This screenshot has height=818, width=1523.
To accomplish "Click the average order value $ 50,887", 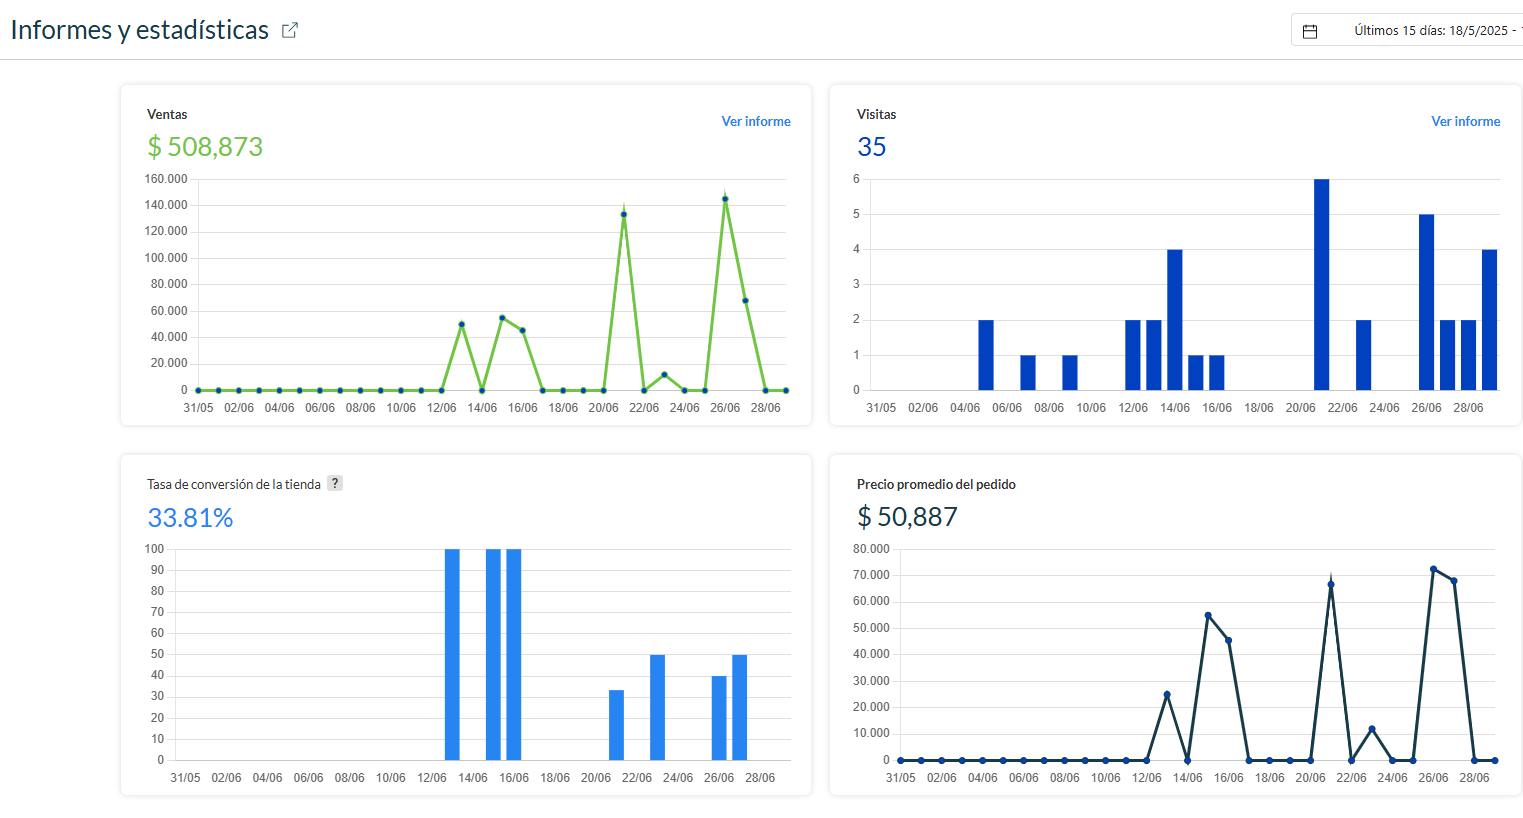I will tap(907, 517).
